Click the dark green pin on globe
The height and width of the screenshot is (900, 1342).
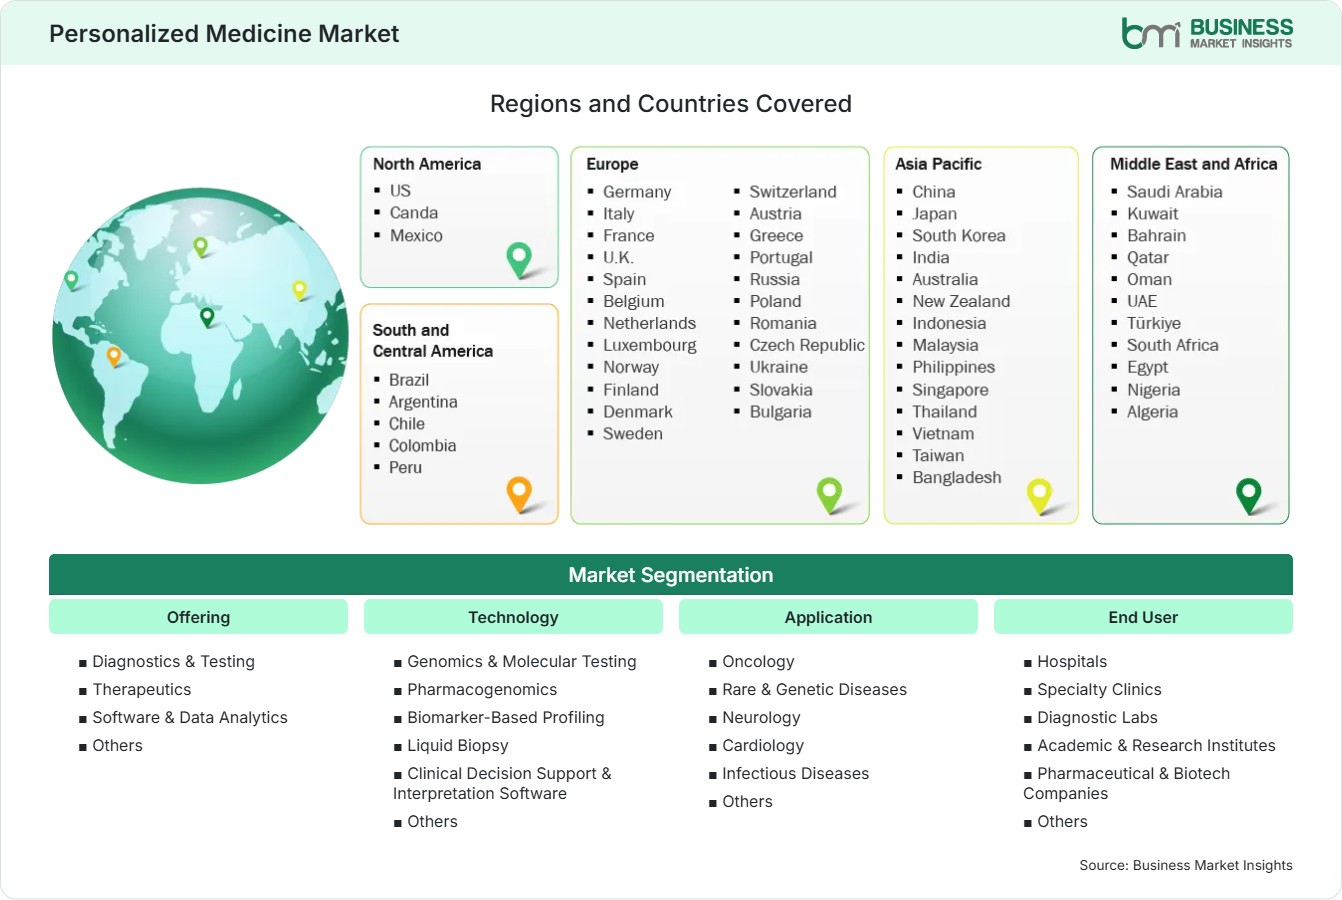coord(207,317)
